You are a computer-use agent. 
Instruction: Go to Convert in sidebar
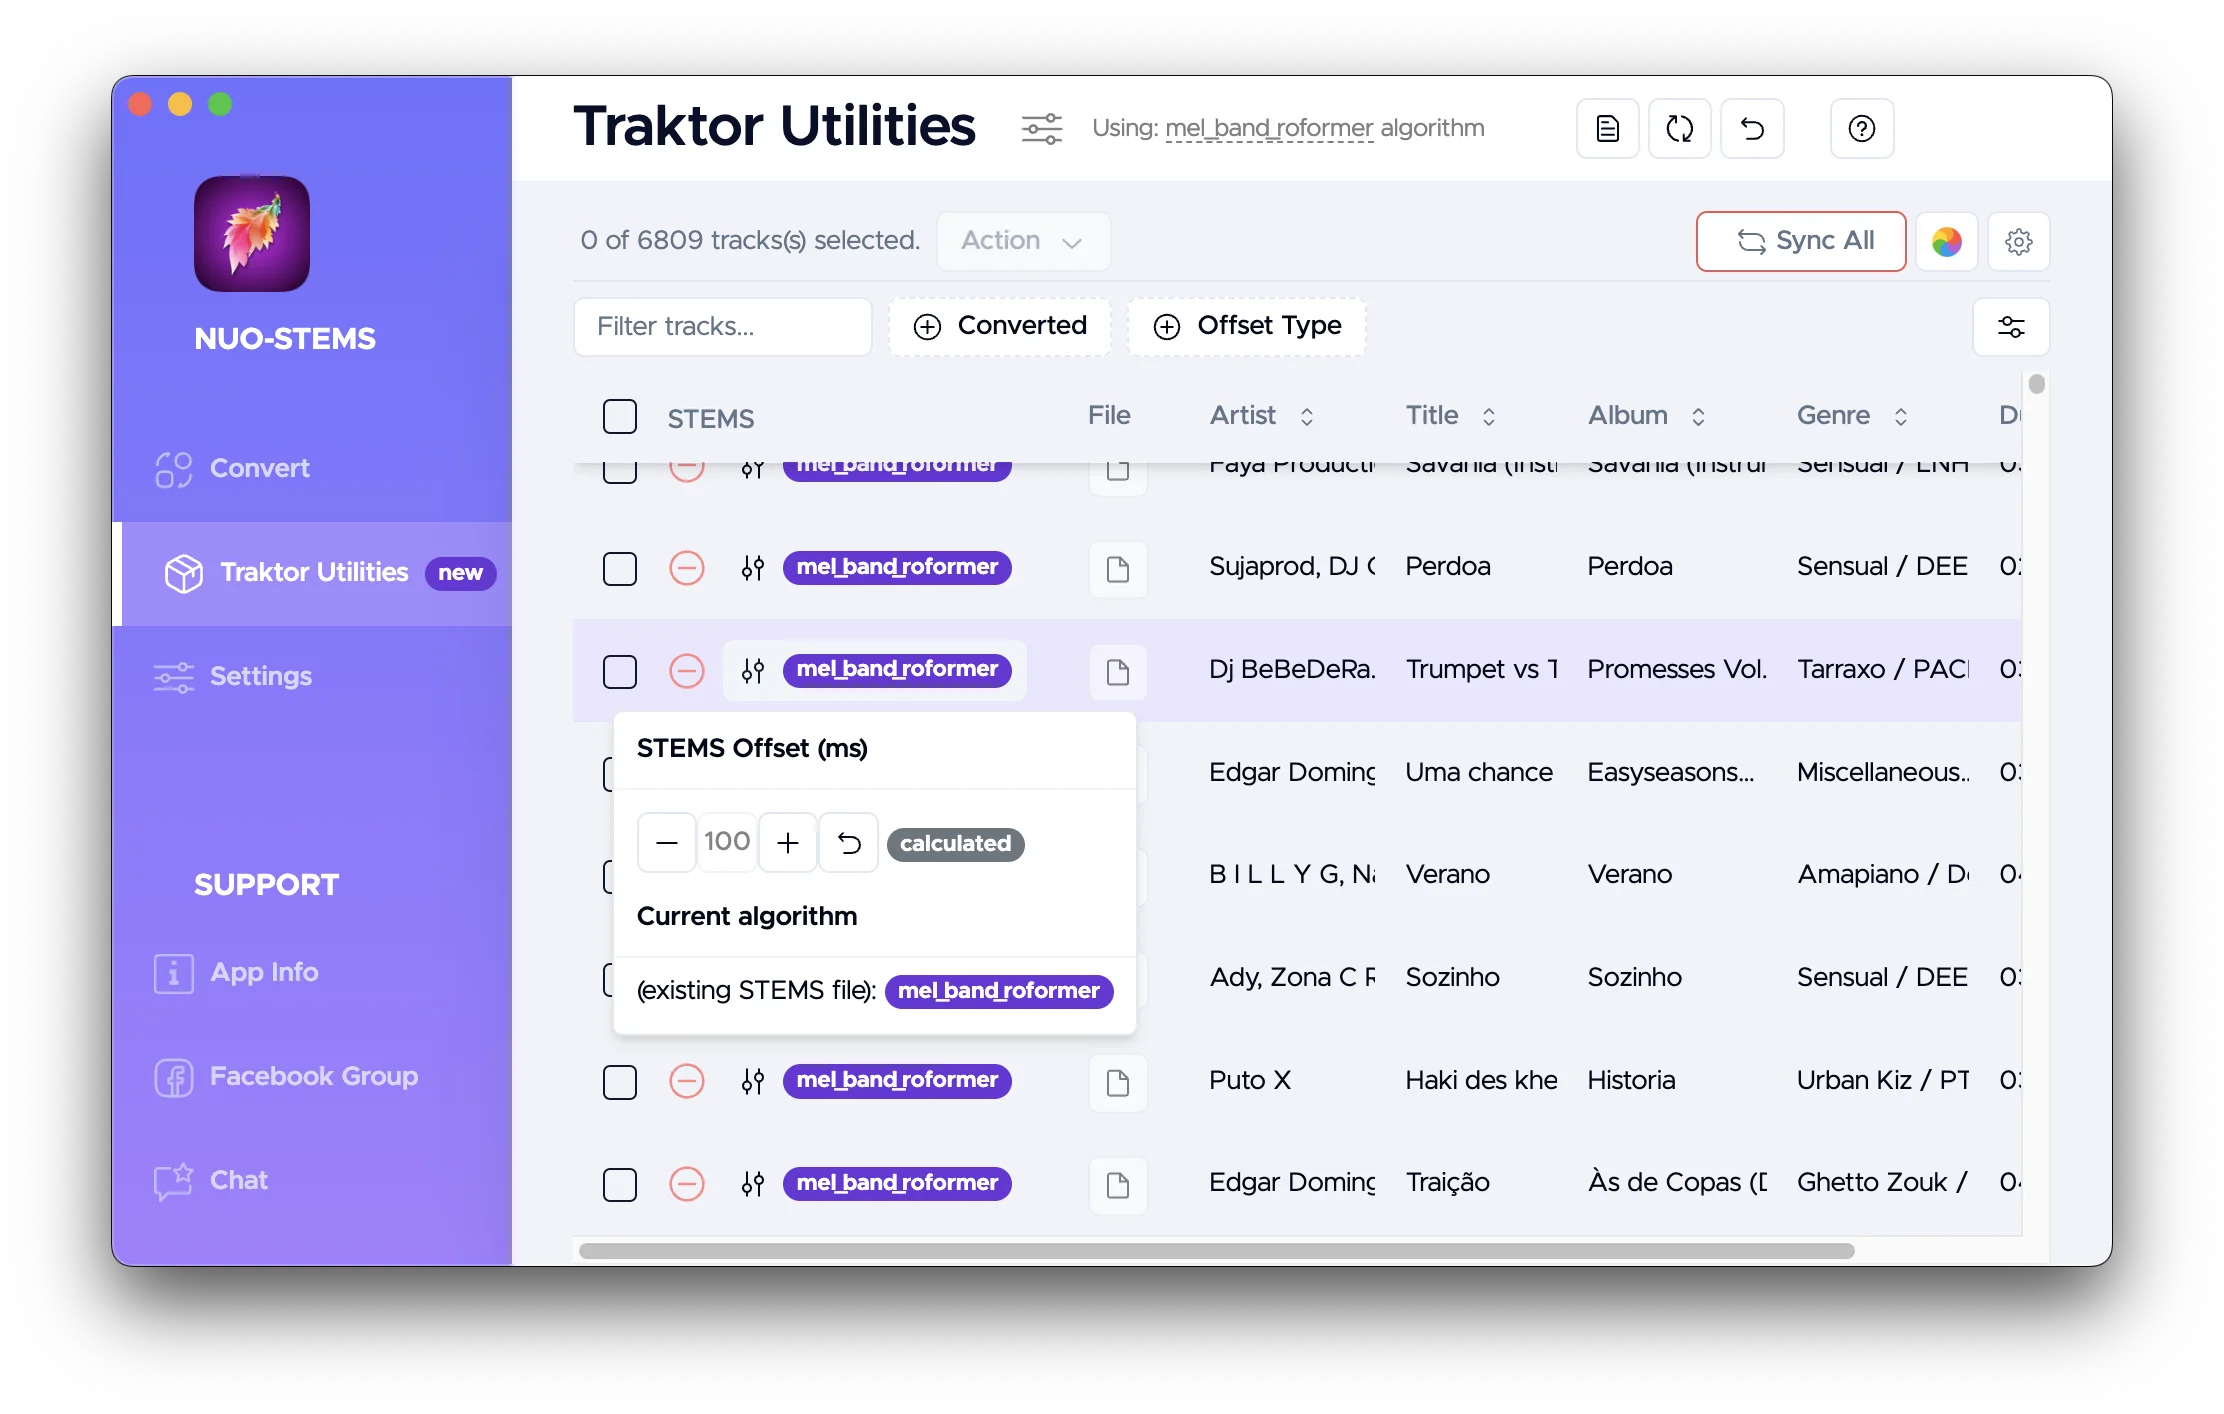point(312,468)
